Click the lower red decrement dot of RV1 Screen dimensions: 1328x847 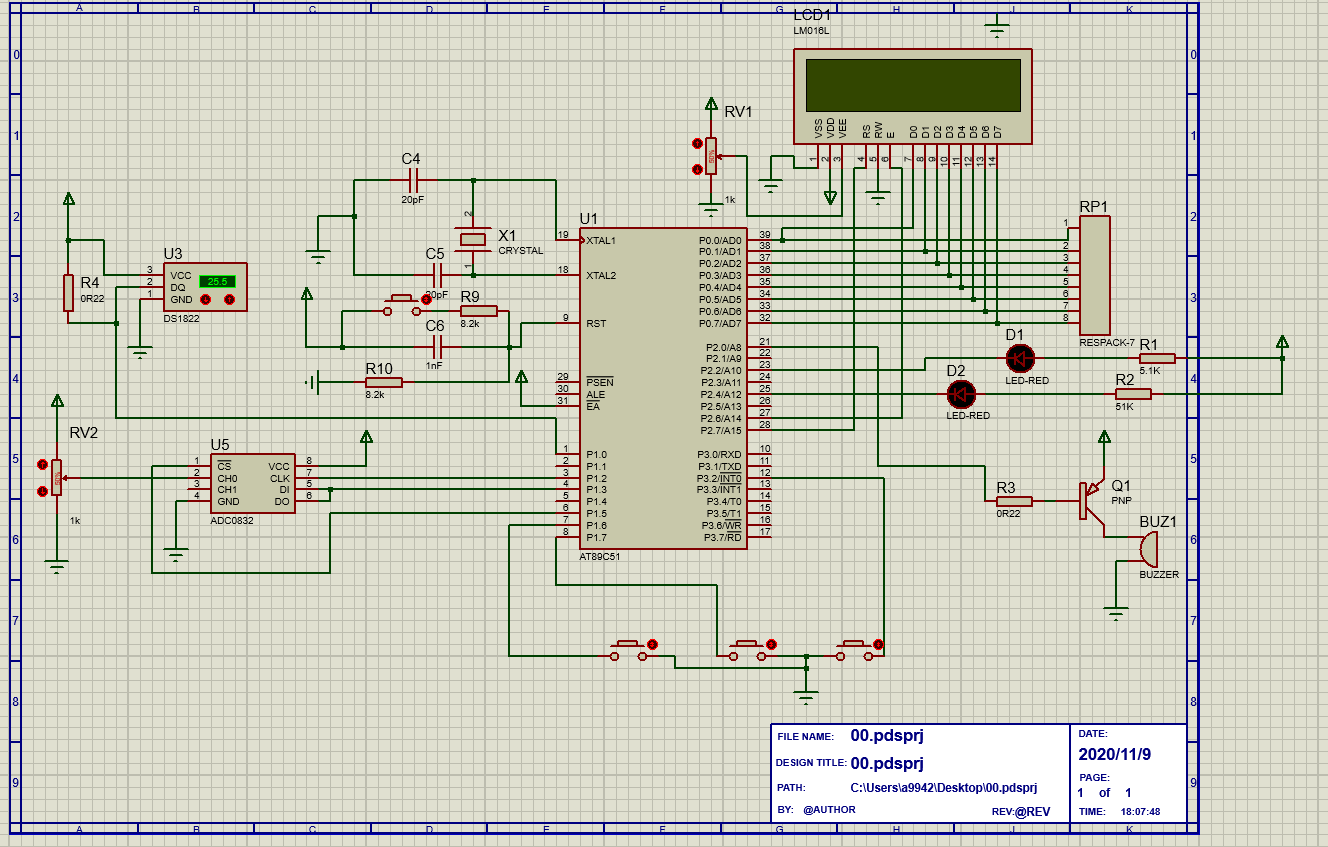tap(697, 169)
